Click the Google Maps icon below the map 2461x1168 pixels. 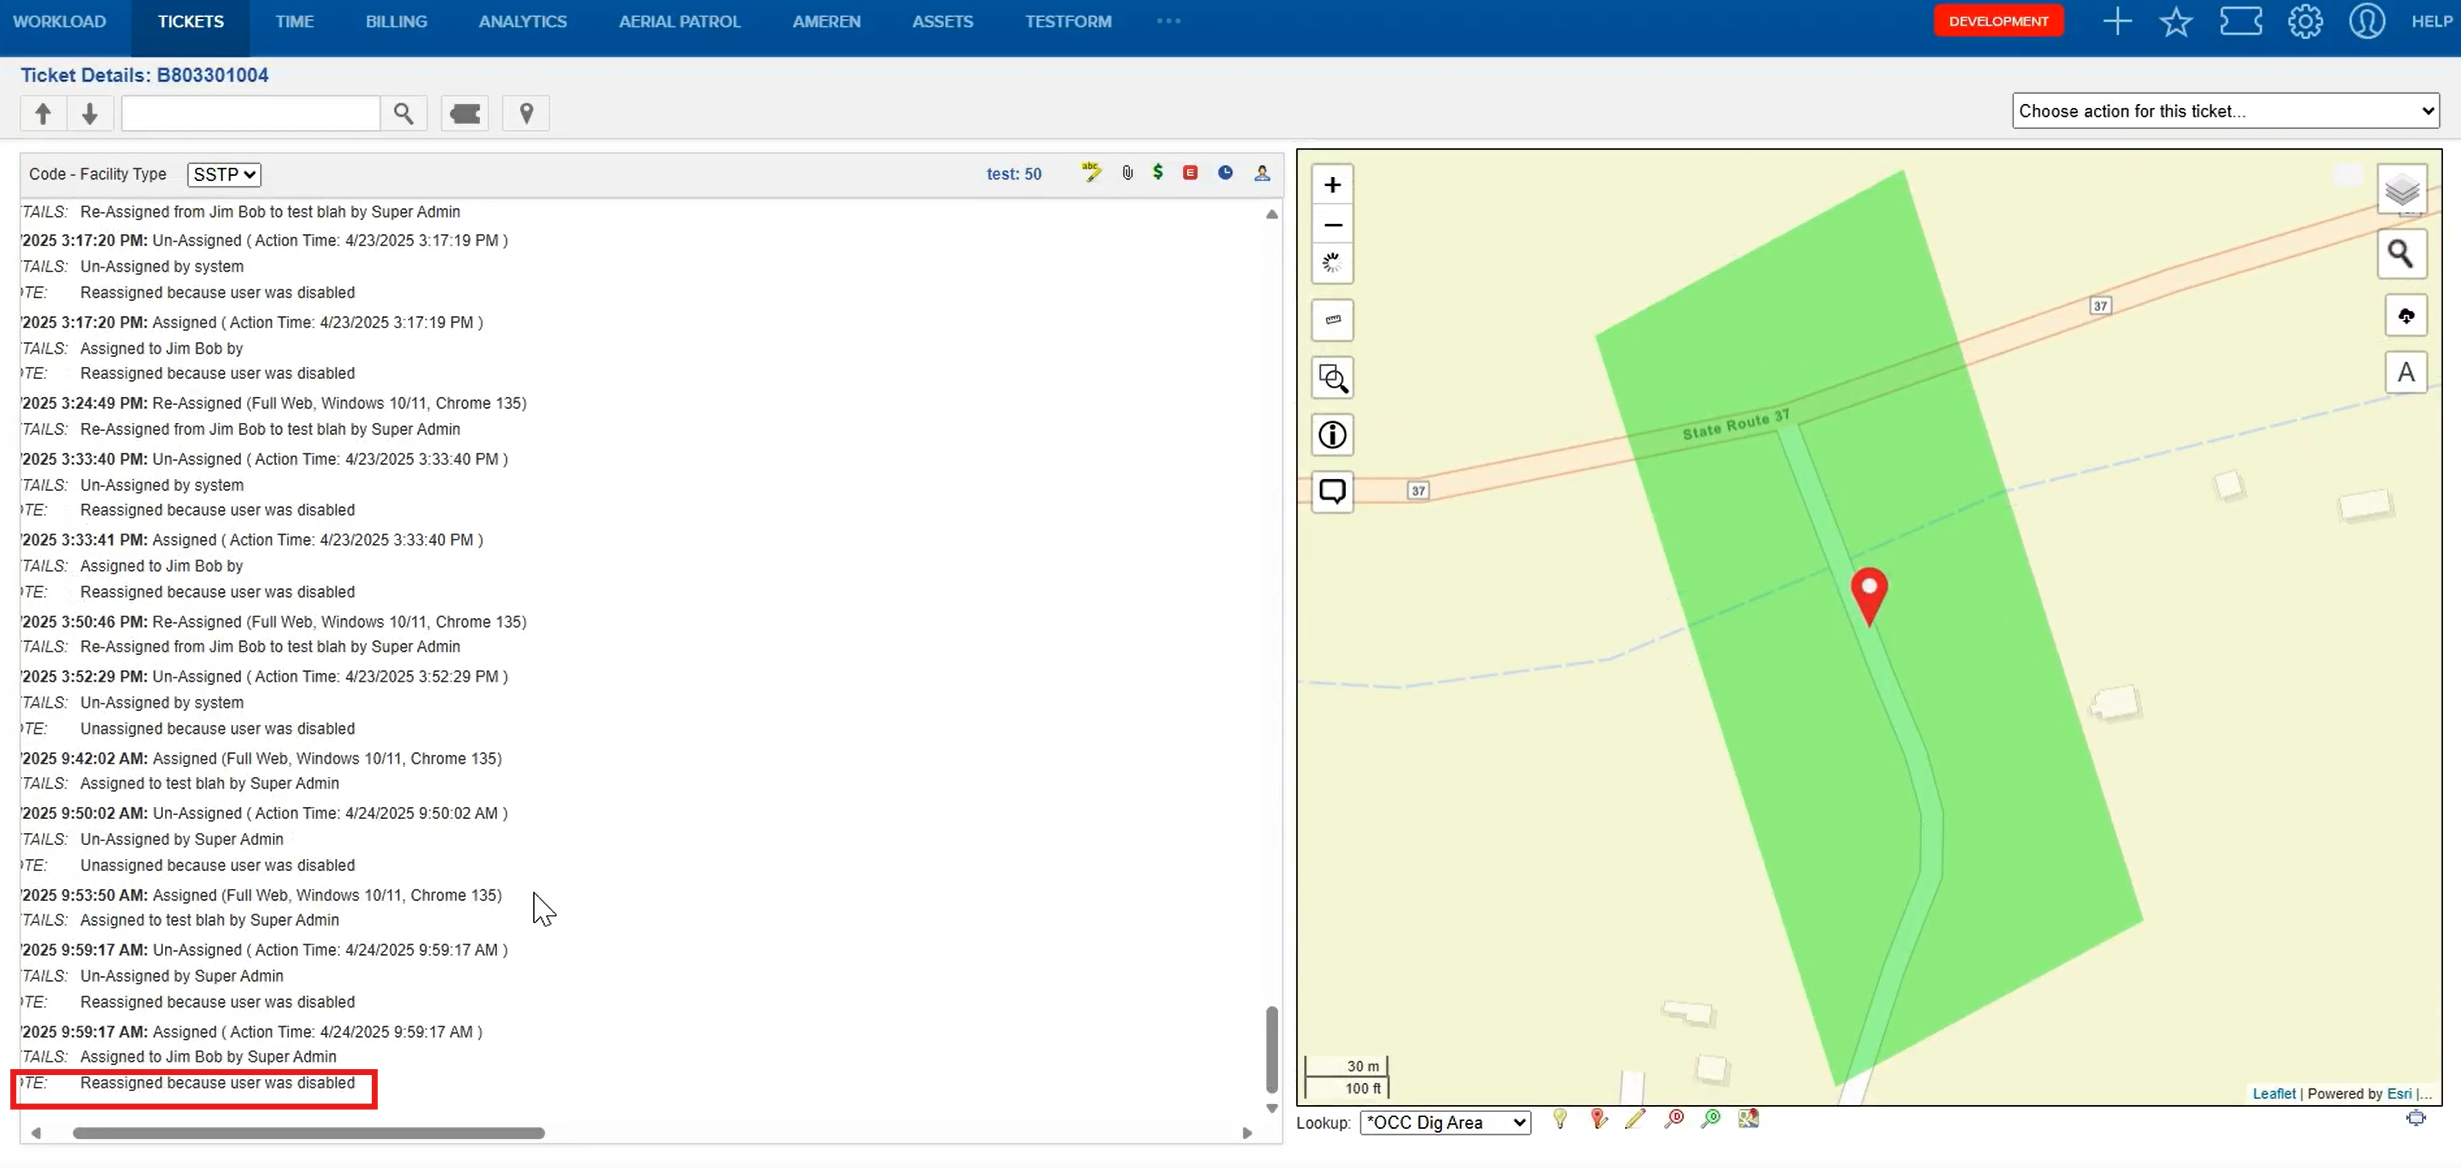tap(1748, 1119)
